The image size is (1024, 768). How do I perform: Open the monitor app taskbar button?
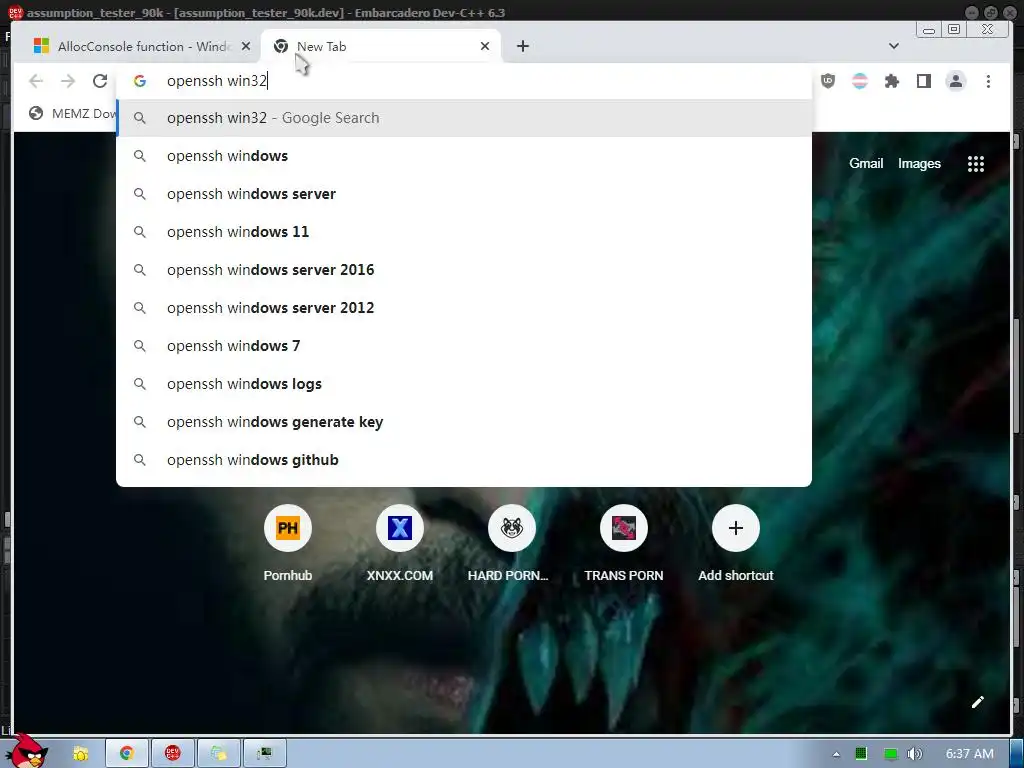point(264,754)
